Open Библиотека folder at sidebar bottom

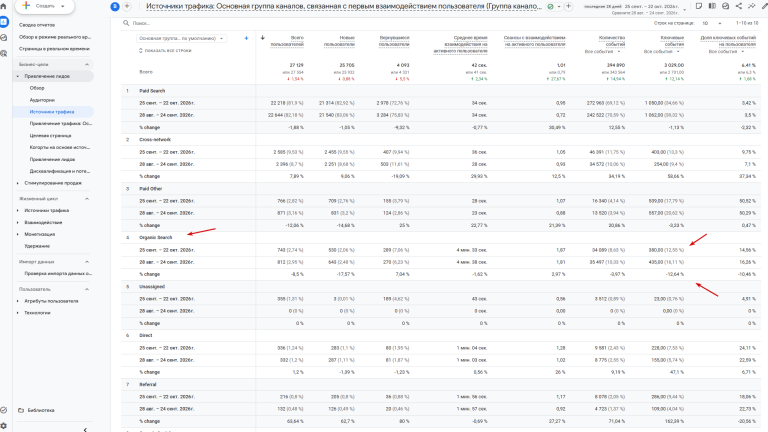(36, 410)
